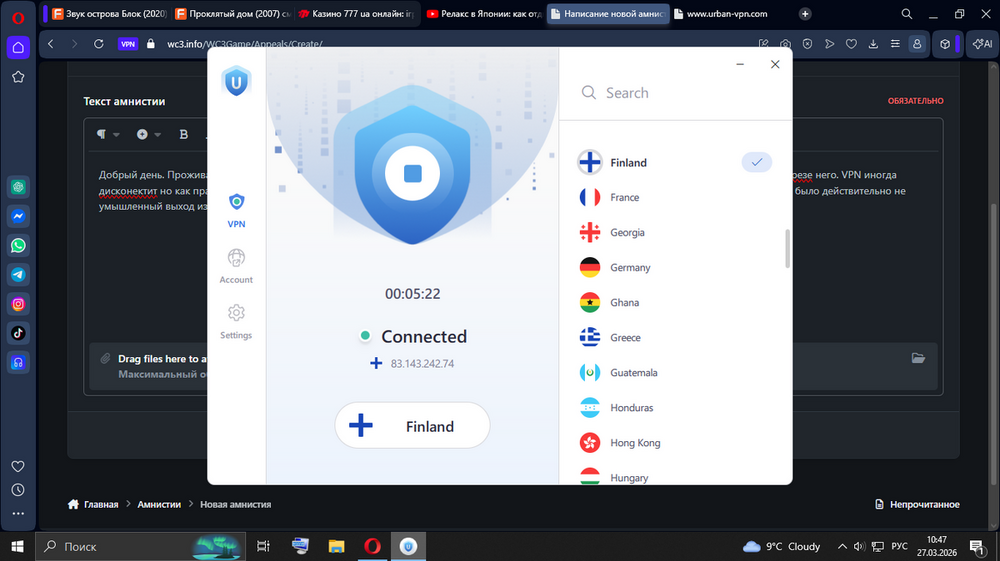Open File Explorer from the taskbar

[x=336, y=546]
